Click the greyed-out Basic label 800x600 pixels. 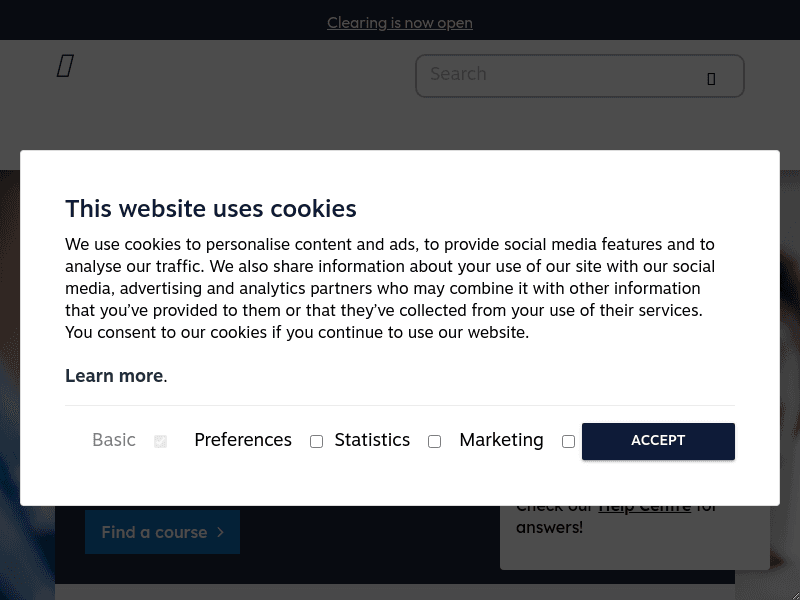pyautogui.click(x=114, y=440)
